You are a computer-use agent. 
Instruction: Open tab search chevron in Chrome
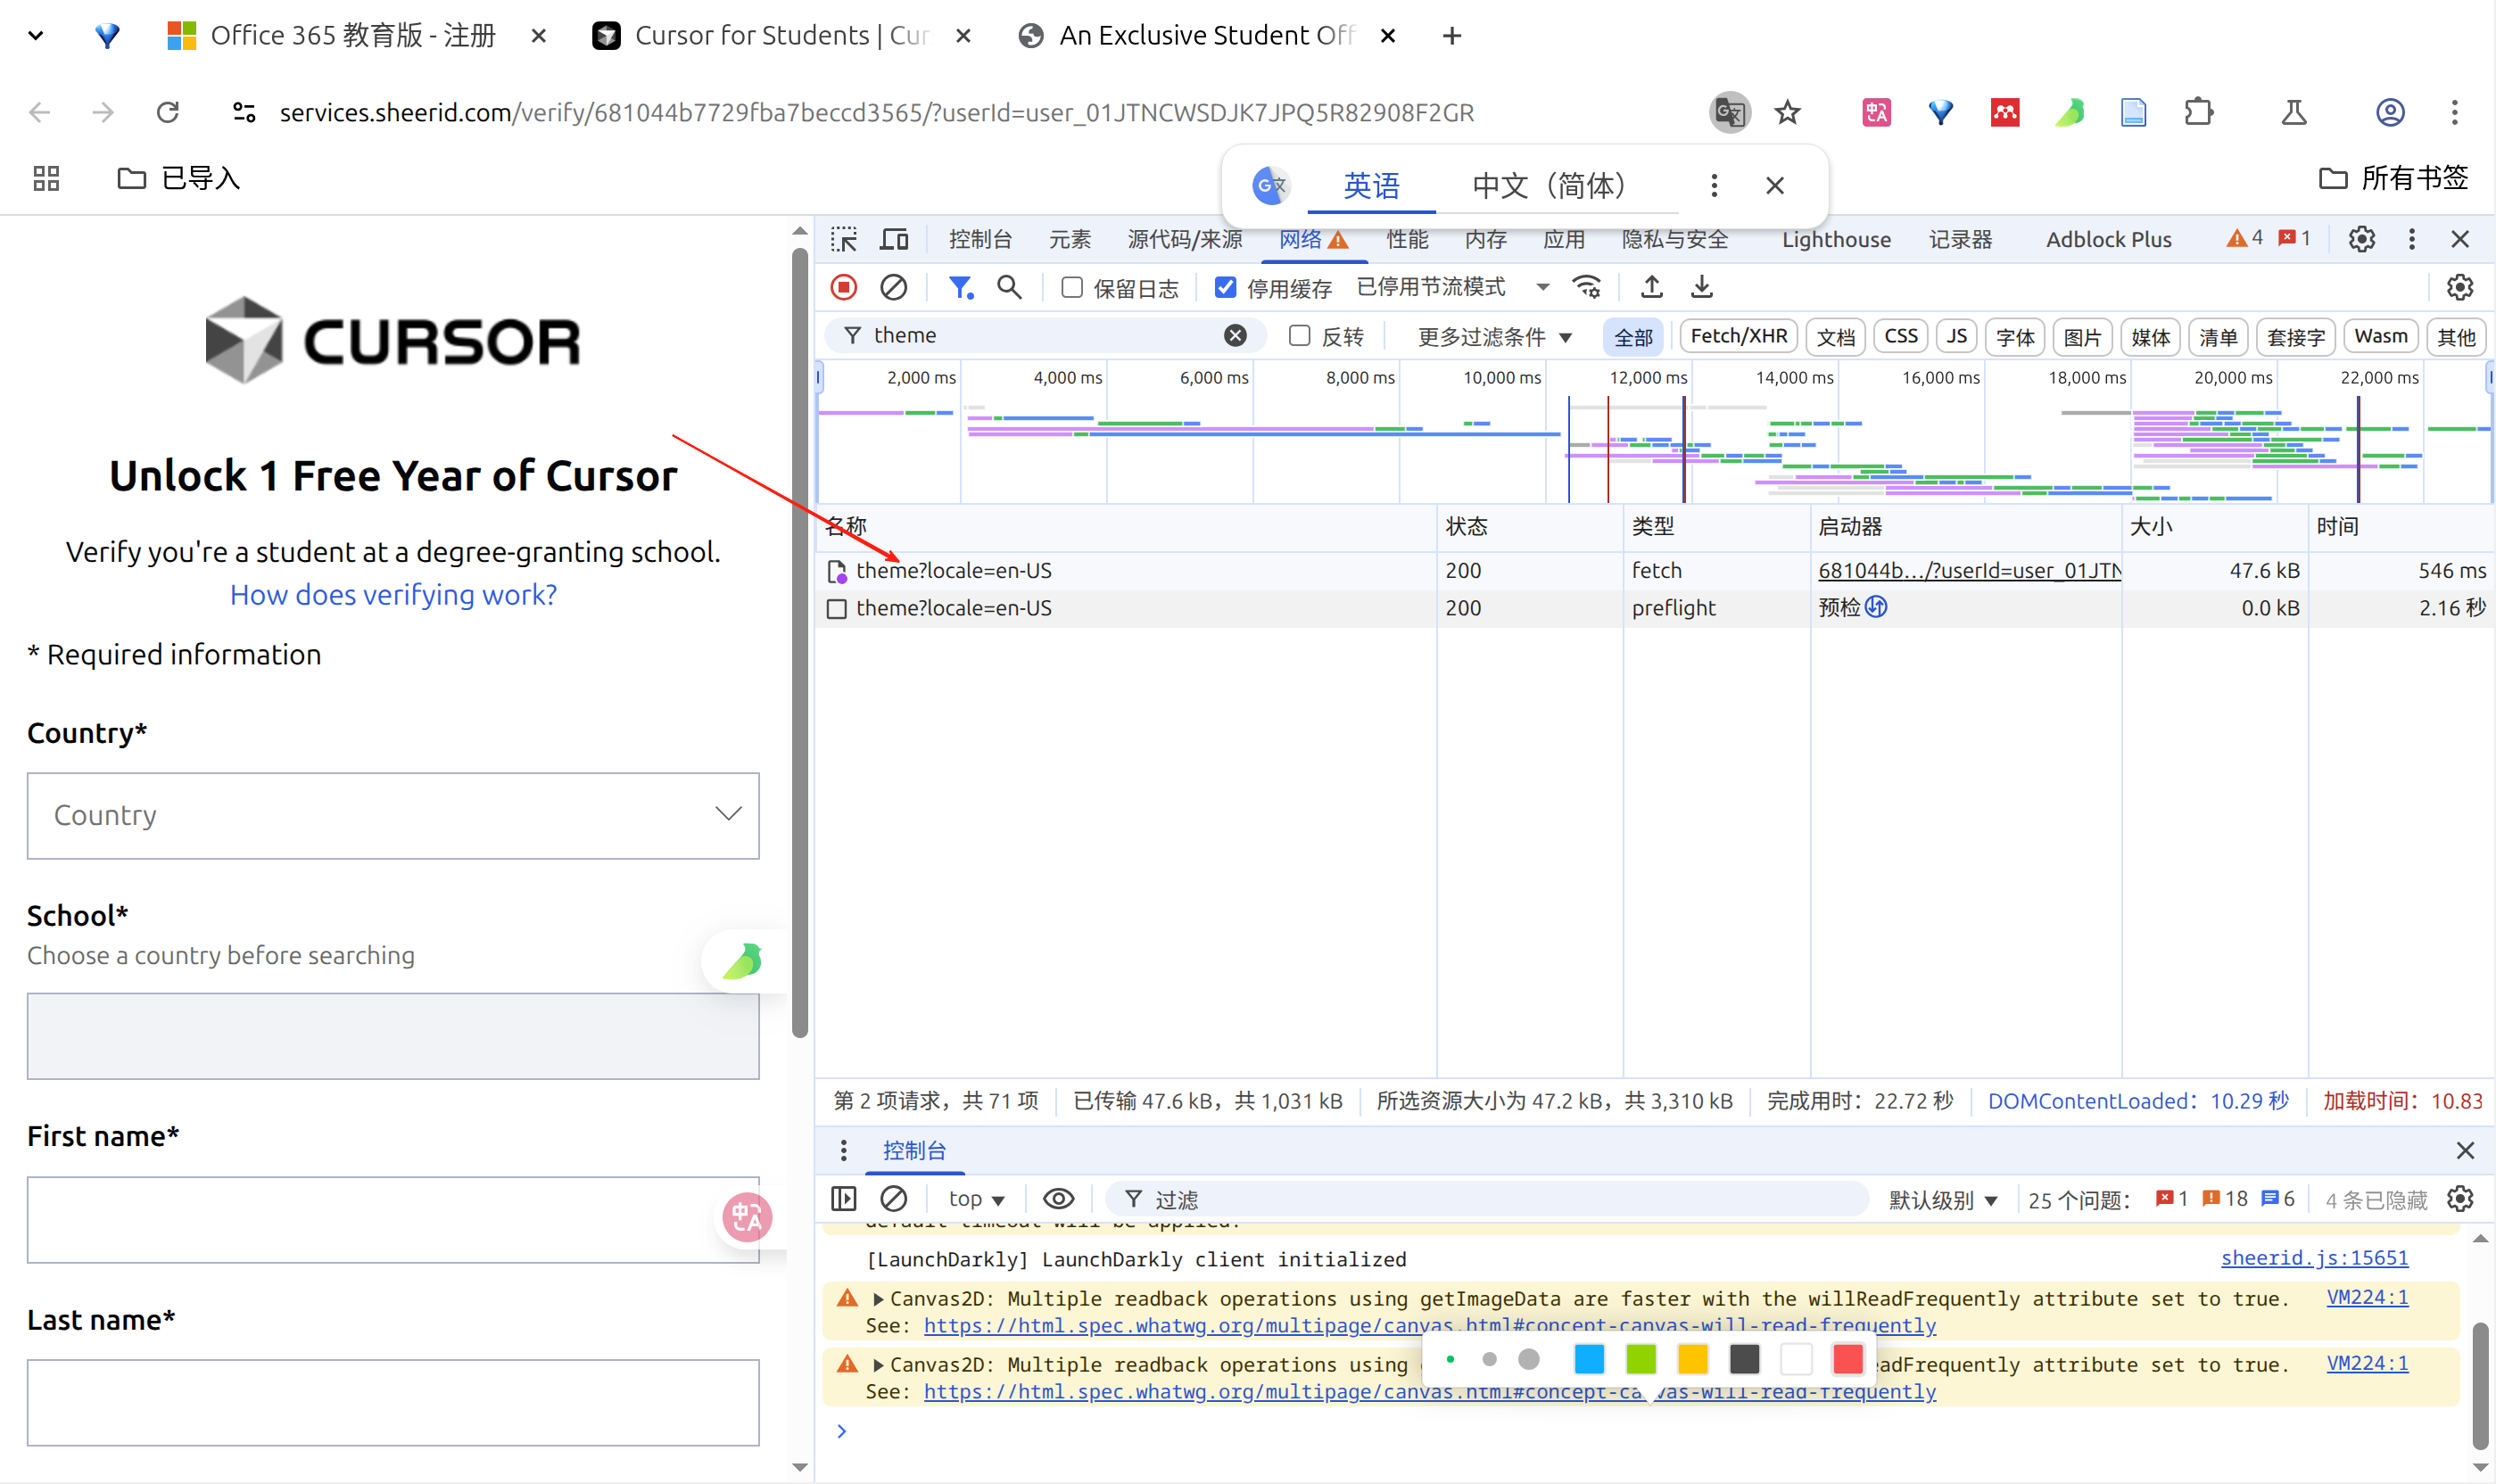click(x=36, y=35)
